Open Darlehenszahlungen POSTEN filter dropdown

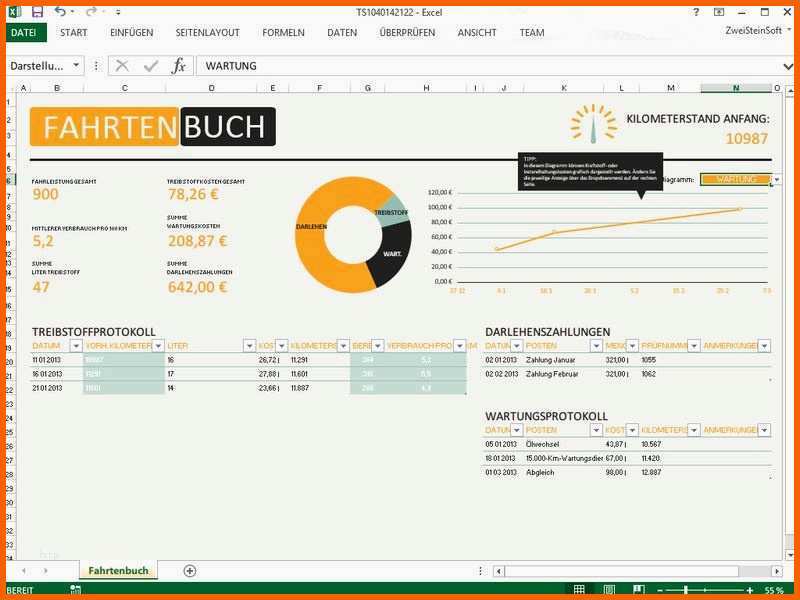[596, 346]
